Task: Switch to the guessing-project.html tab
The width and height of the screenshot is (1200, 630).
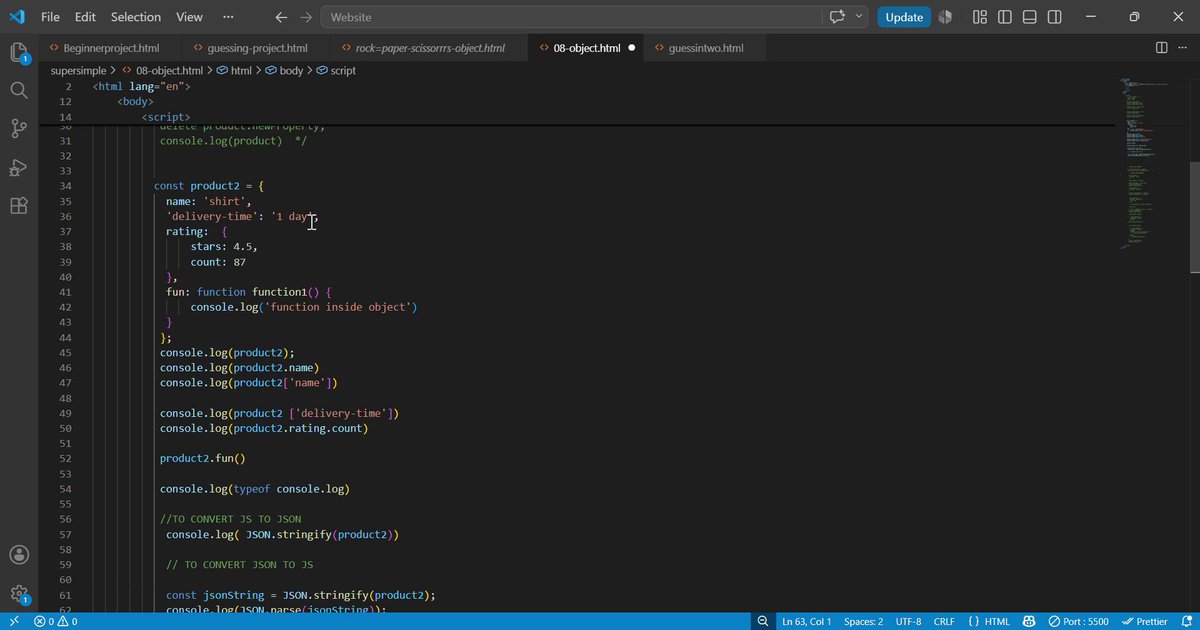Action: click(257, 48)
